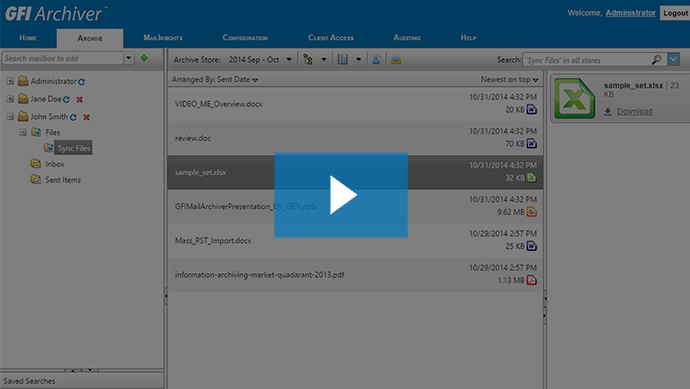This screenshot has height=389, width=690.
Task: Click the conversation view toolbar icon
Action: coord(308,59)
